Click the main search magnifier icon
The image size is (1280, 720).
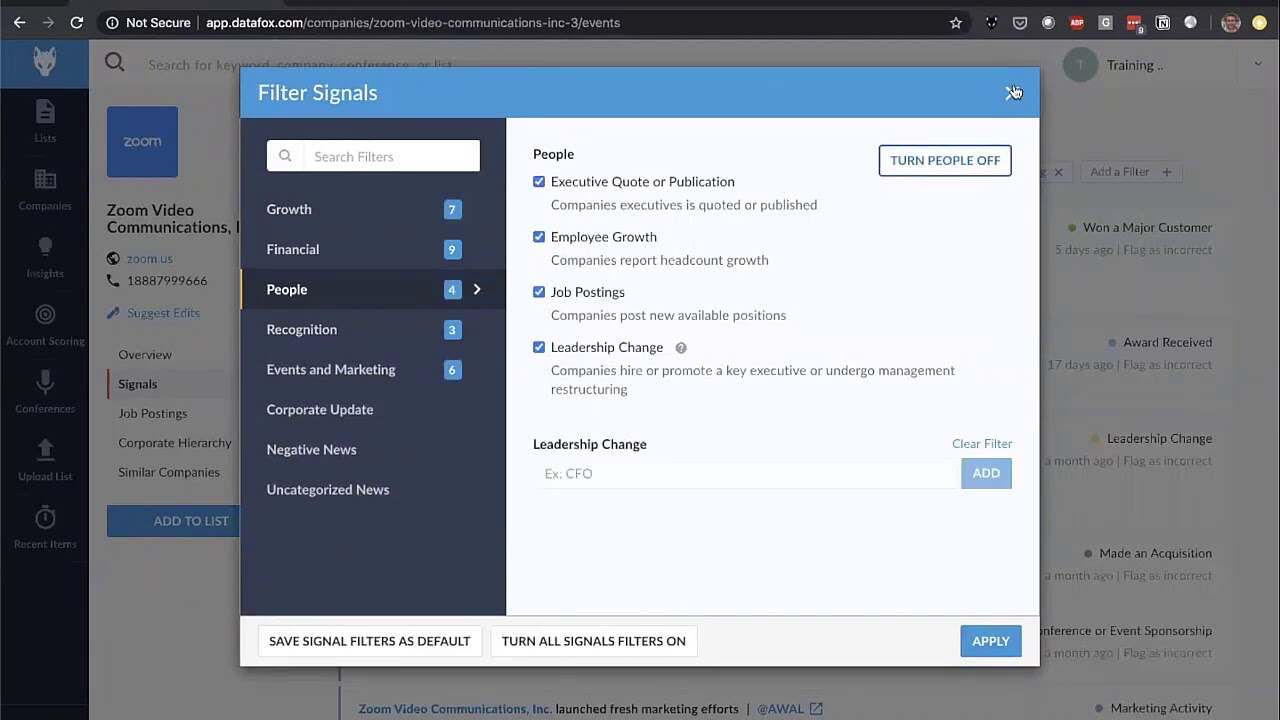115,64
